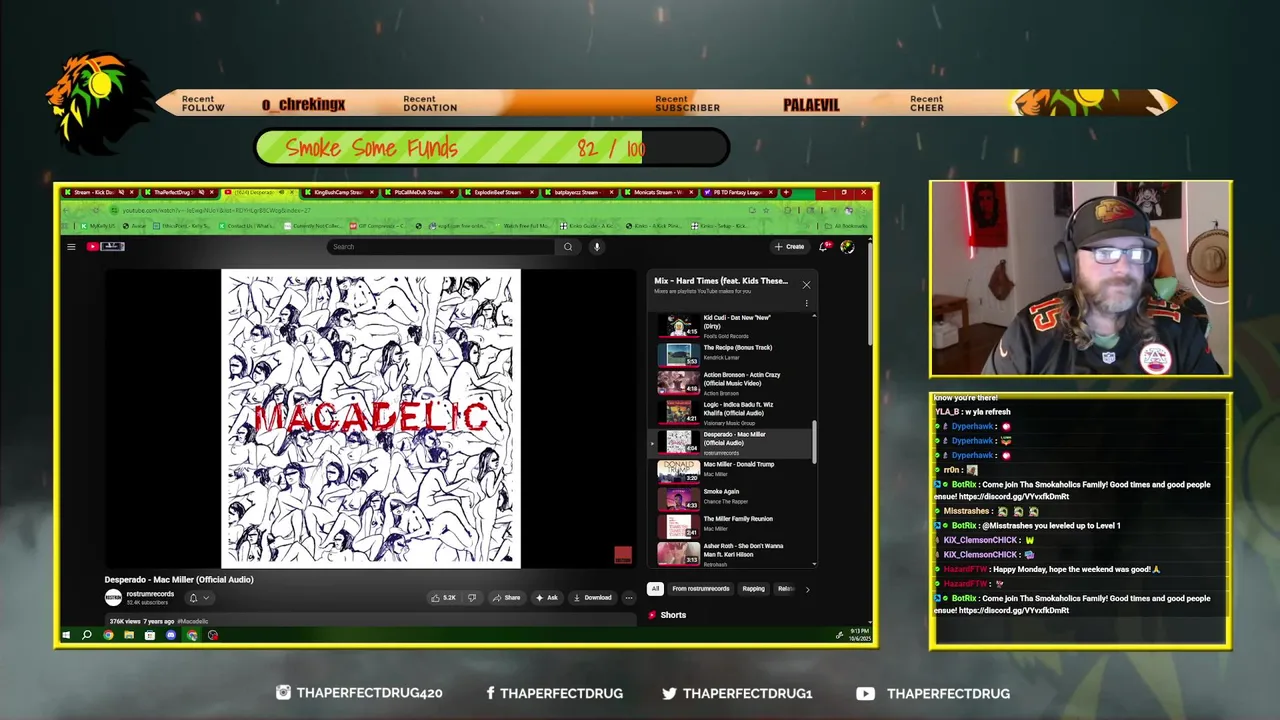Play Kid Cudi - Dat New New
The width and height of the screenshot is (1280, 720).
735,327
